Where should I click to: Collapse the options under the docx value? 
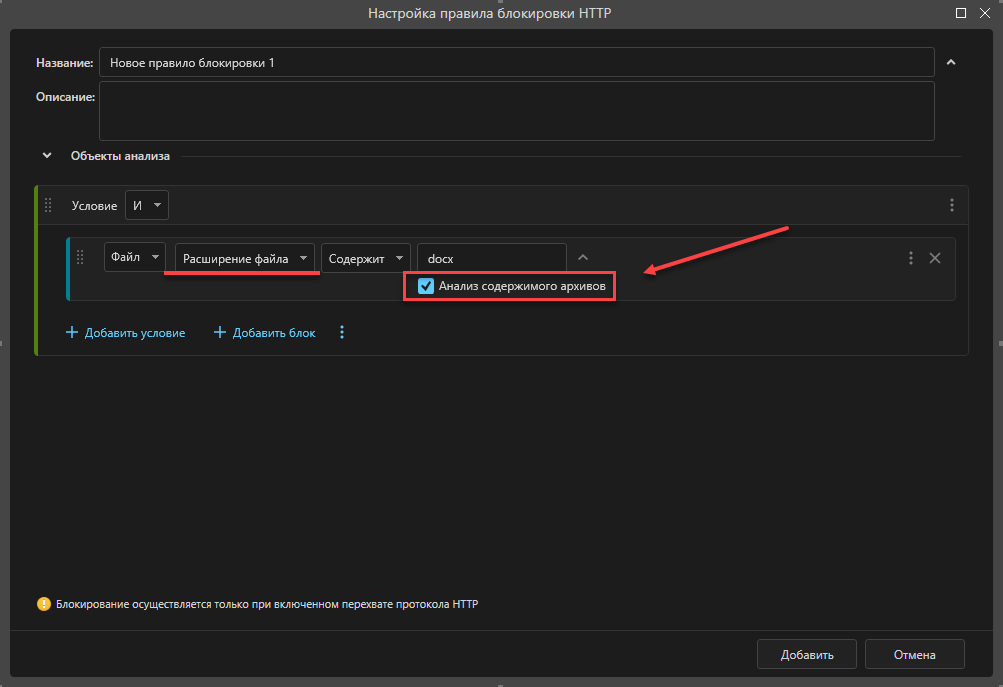pos(583,257)
